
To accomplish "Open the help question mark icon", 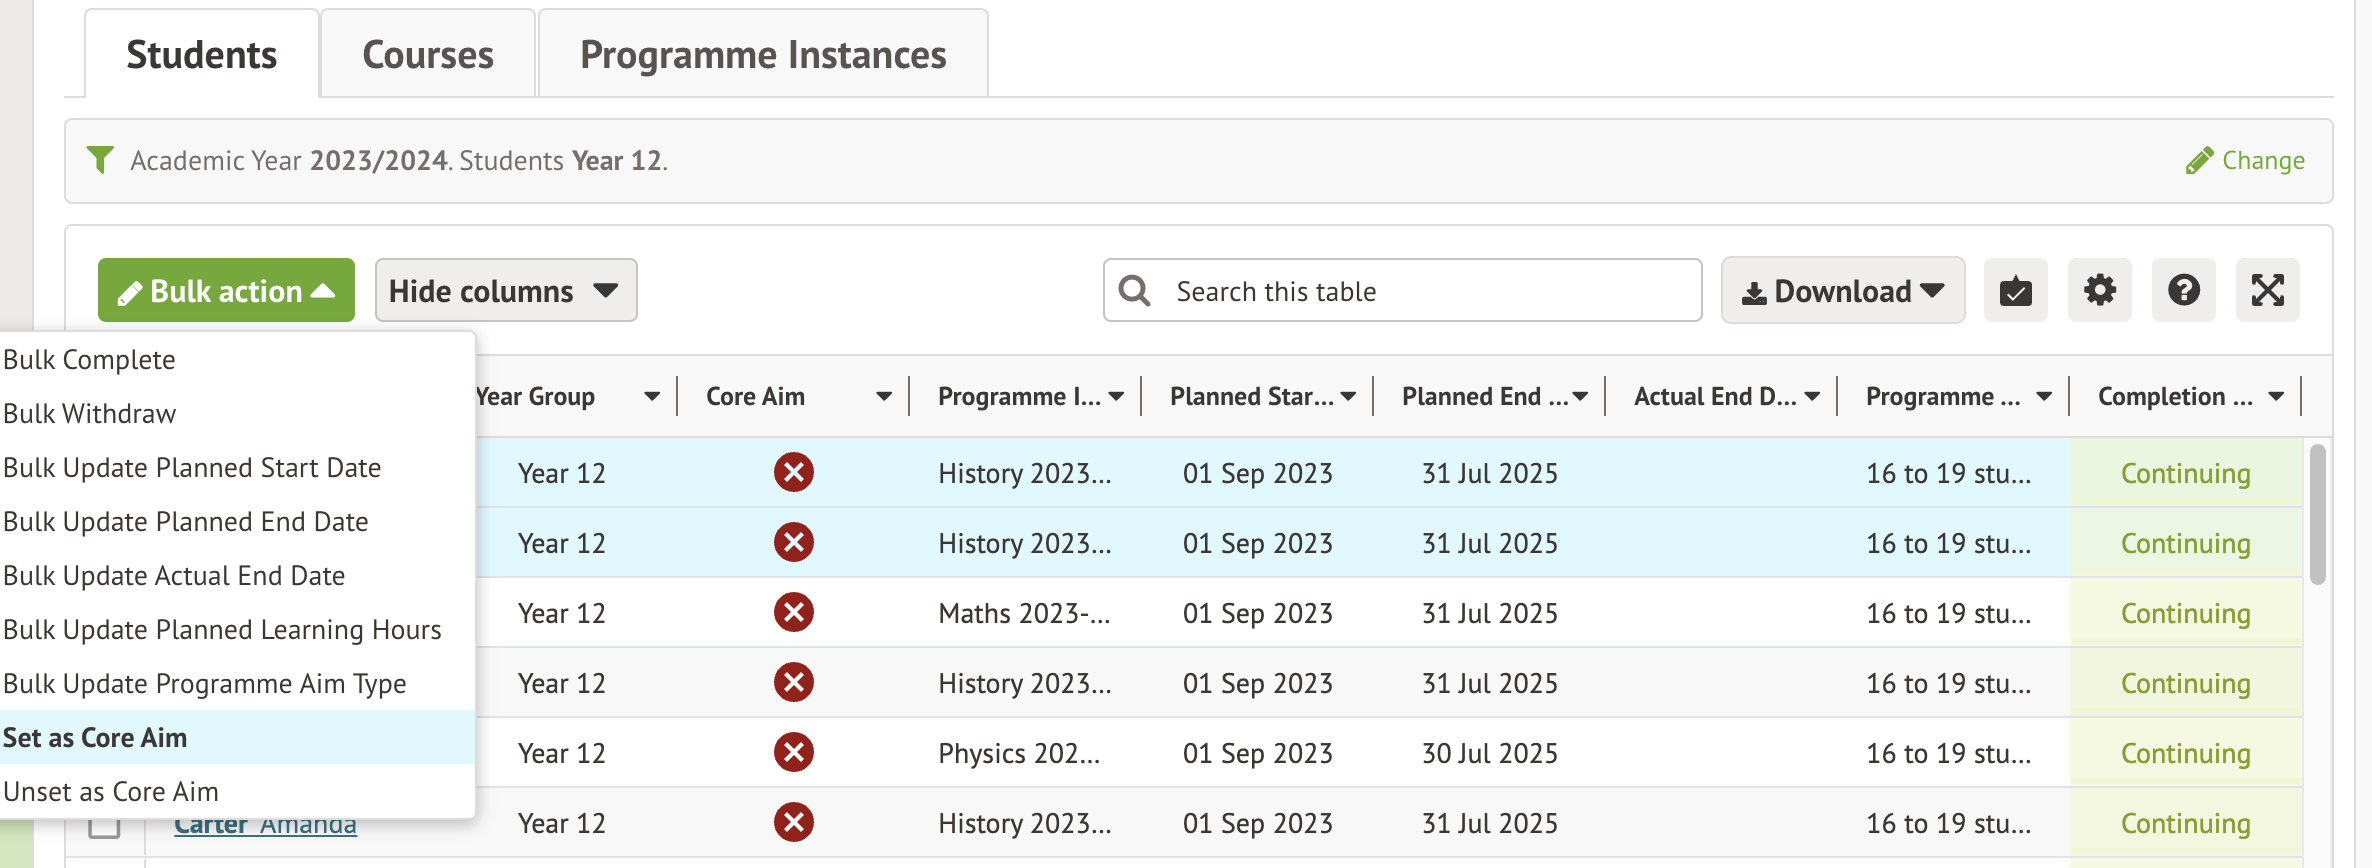I will click(2183, 291).
